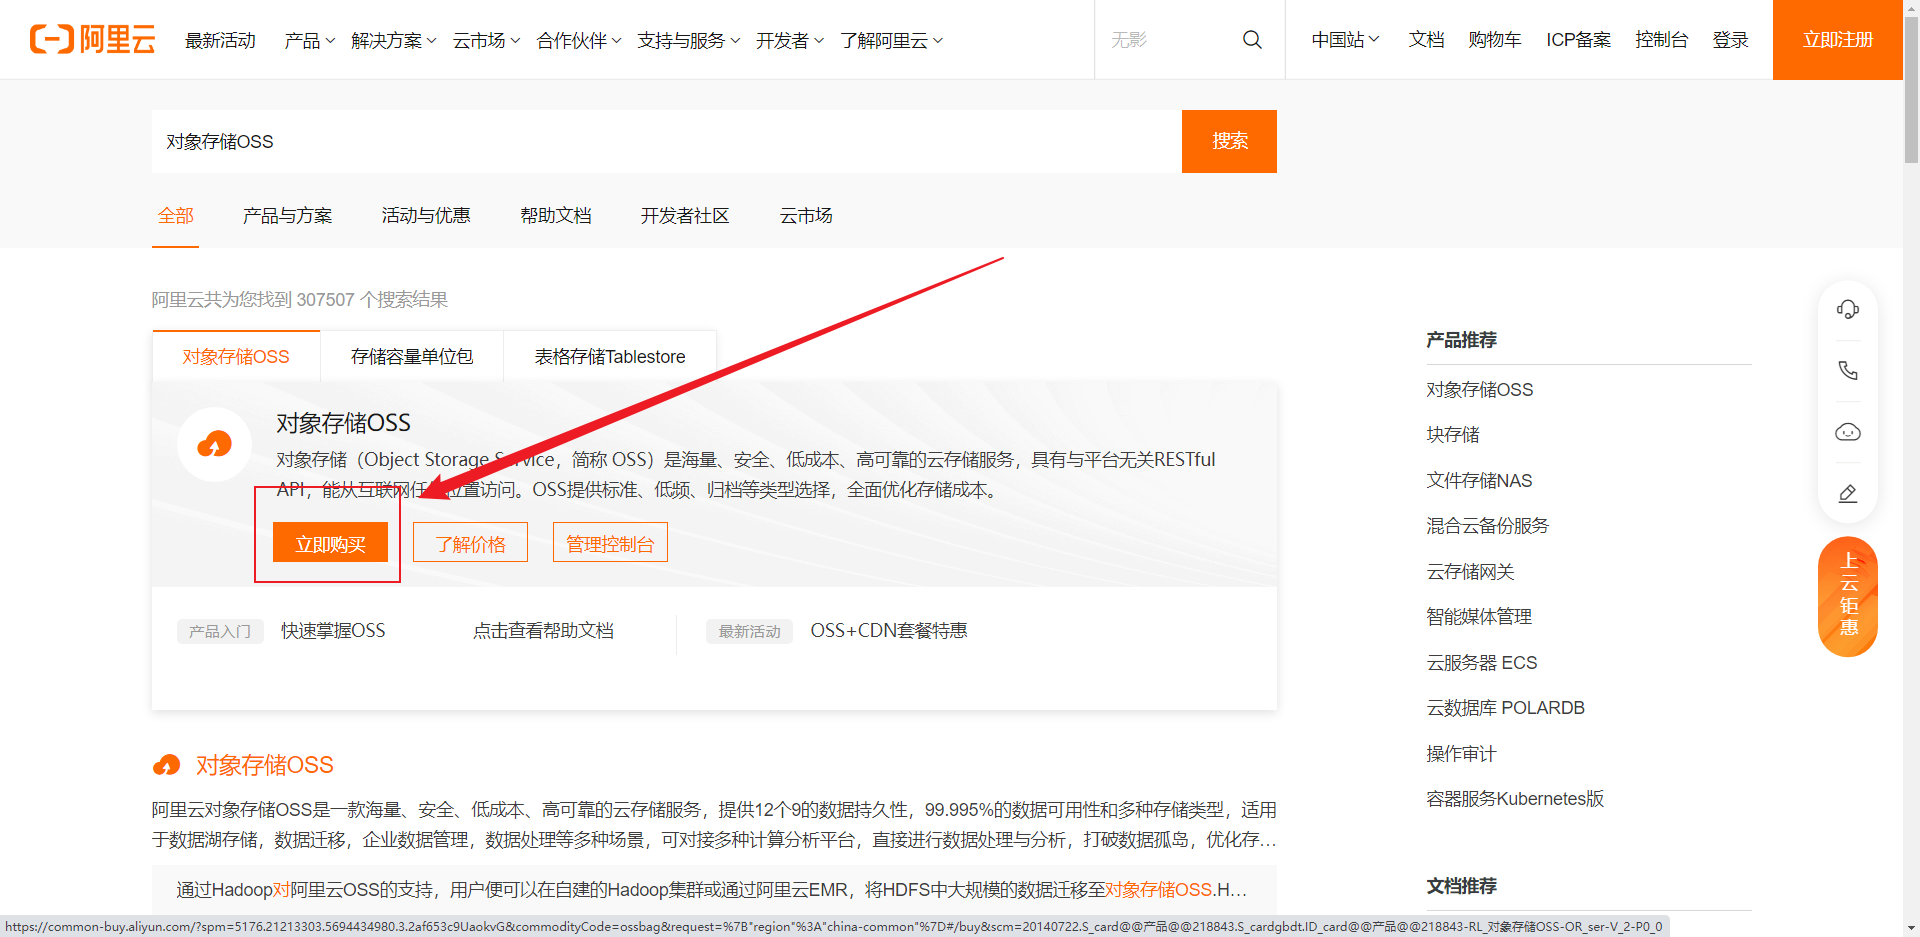
Task: Click the OSS cloud product icon in card
Action: (214, 444)
